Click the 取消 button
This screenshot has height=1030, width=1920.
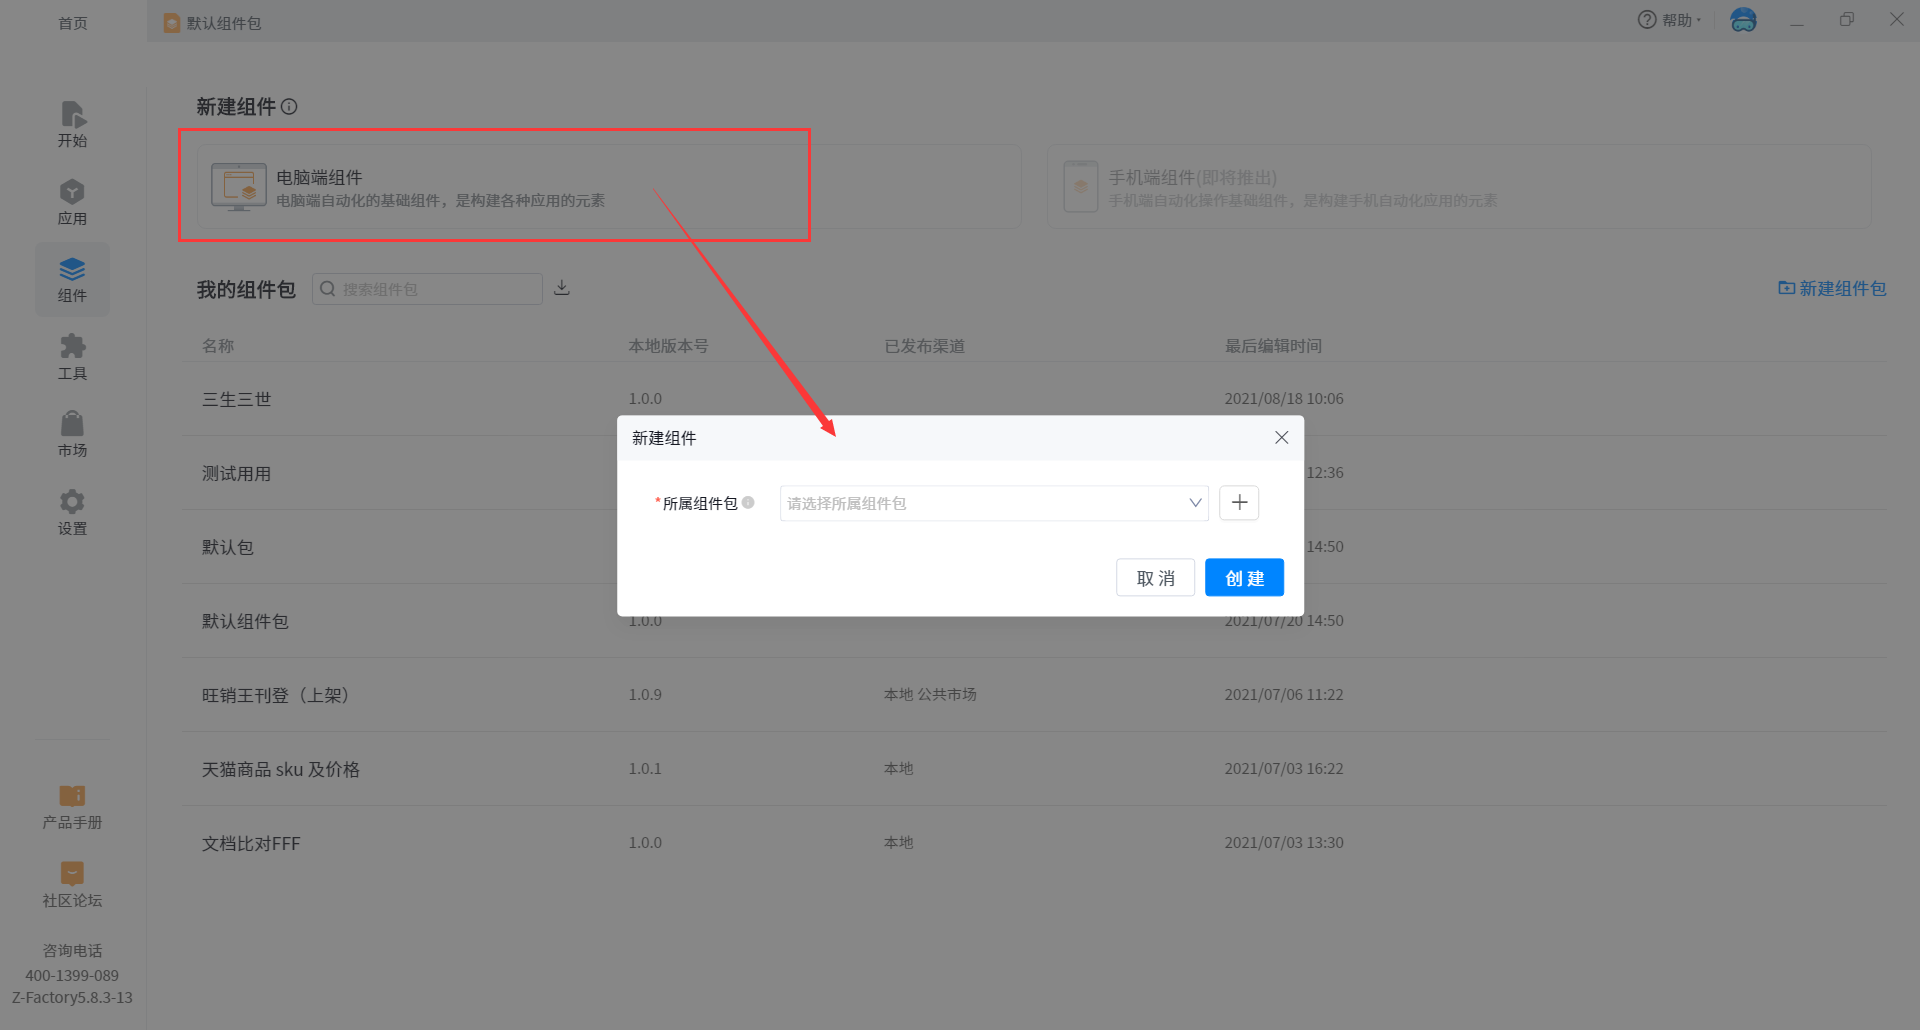tap(1155, 578)
